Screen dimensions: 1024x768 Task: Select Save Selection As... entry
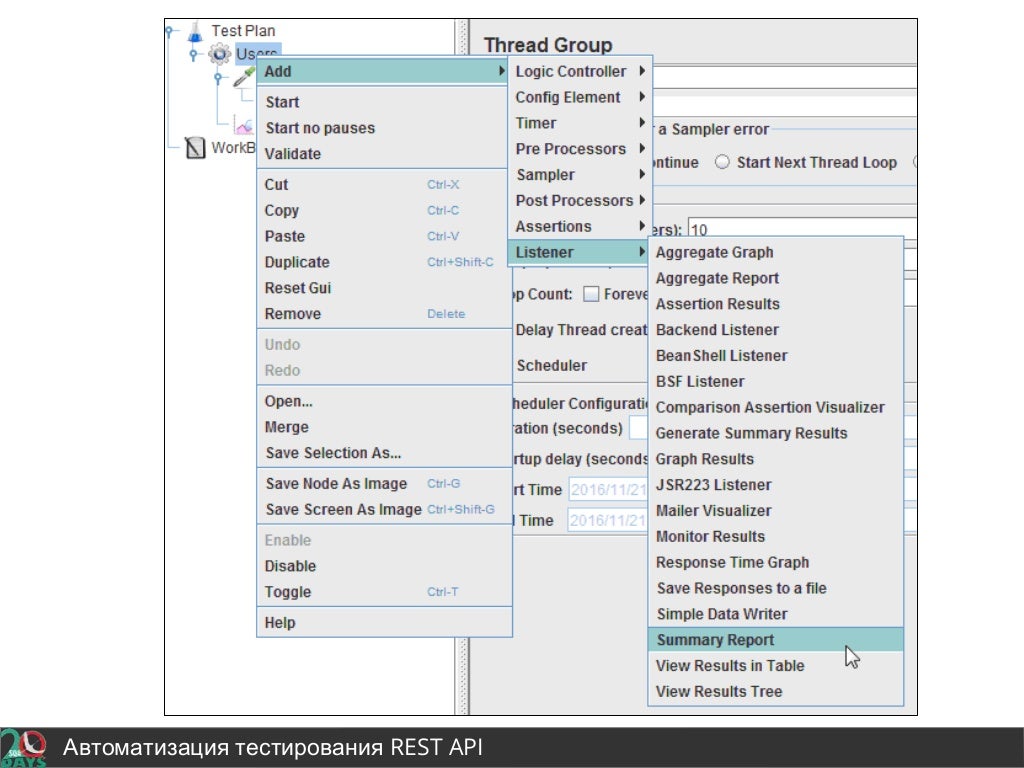[385, 453]
